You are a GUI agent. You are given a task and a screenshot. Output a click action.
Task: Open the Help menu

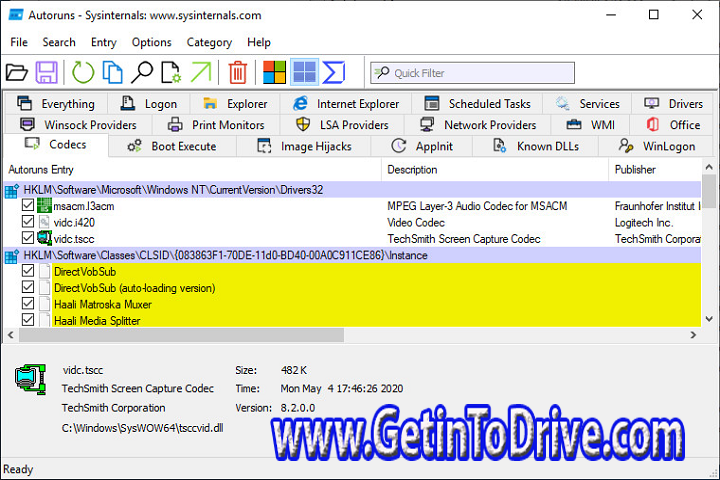coord(259,42)
